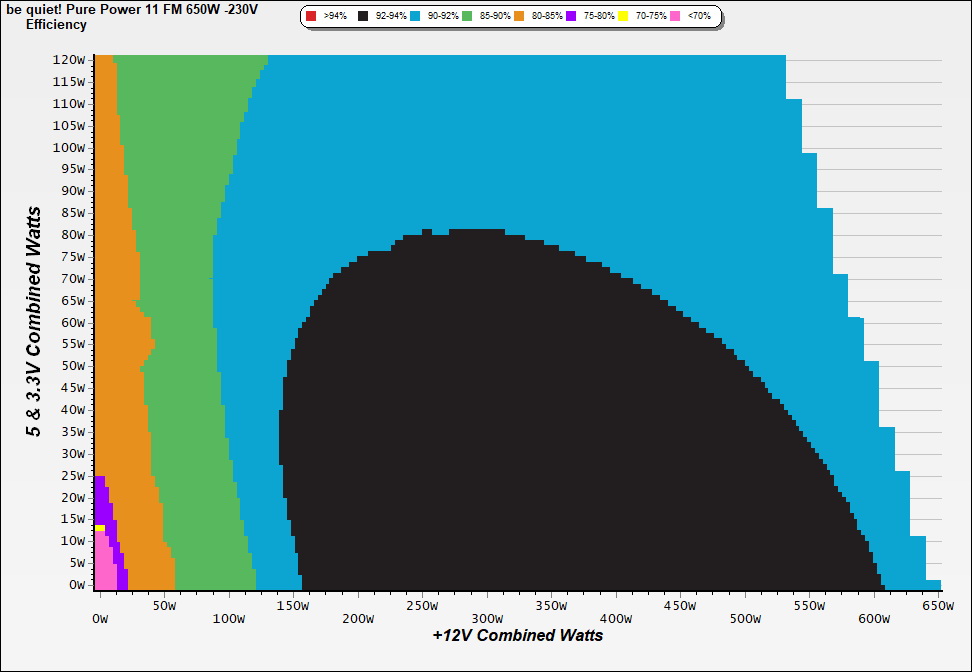Click the small yellow 70-75% efficiency patch
972x672 pixels.
[x=100, y=528]
